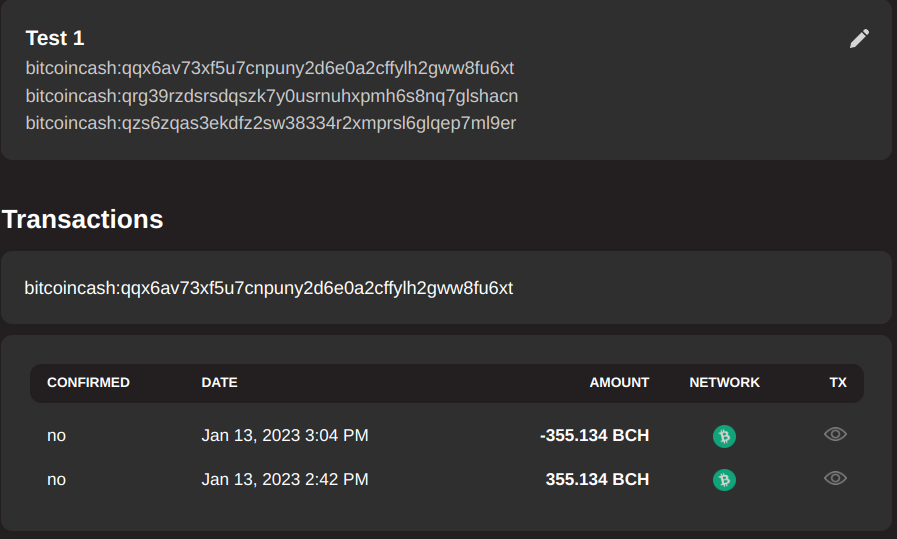Click the Bitcoin Cash icon in the 2:42 PM row
The height and width of the screenshot is (539, 897).
(x=724, y=479)
